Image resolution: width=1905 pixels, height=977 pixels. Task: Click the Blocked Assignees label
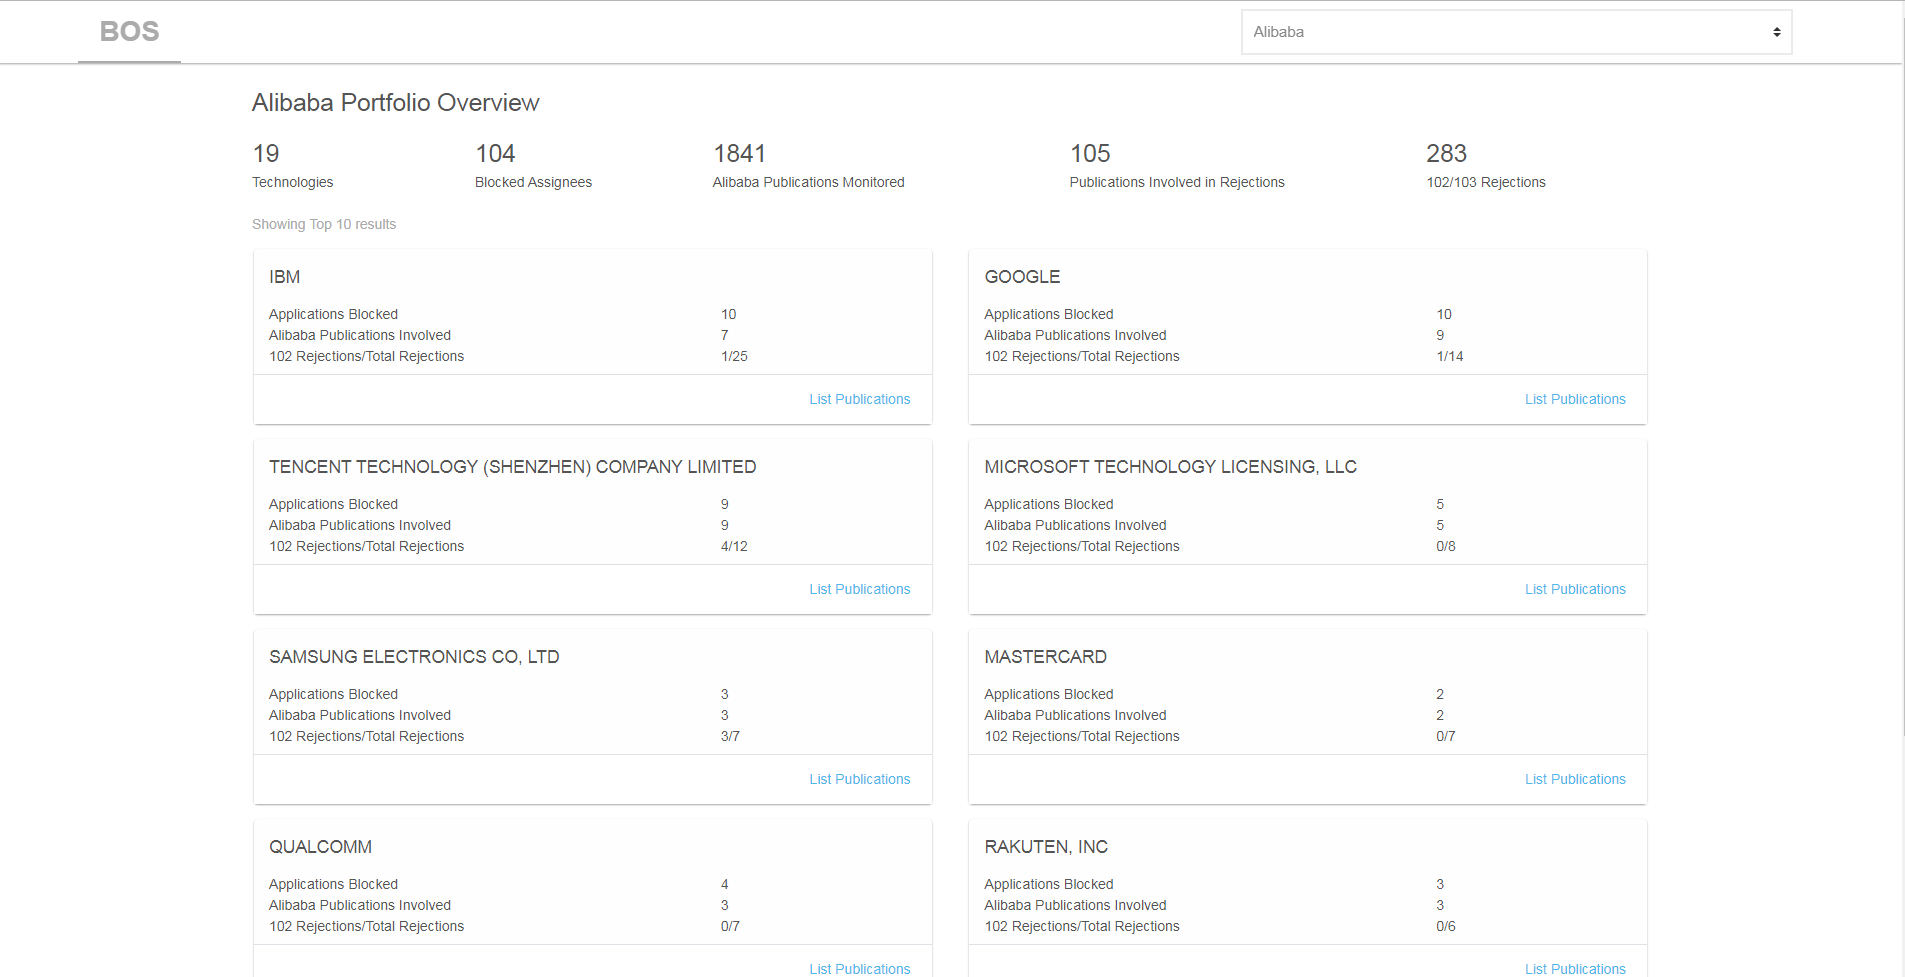click(x=533, y=182)
